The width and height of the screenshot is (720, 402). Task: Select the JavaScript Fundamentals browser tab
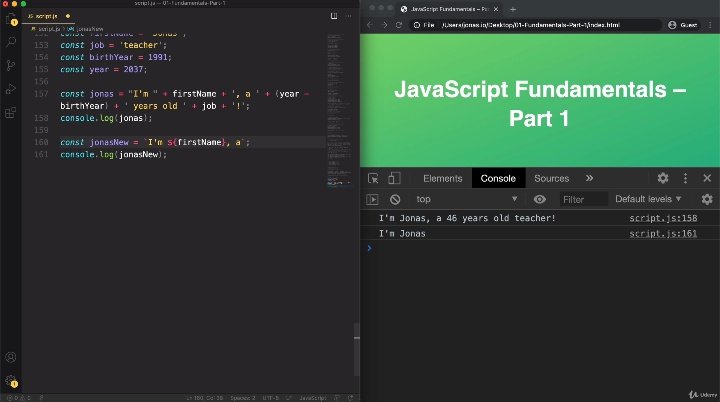click(449, 9)
